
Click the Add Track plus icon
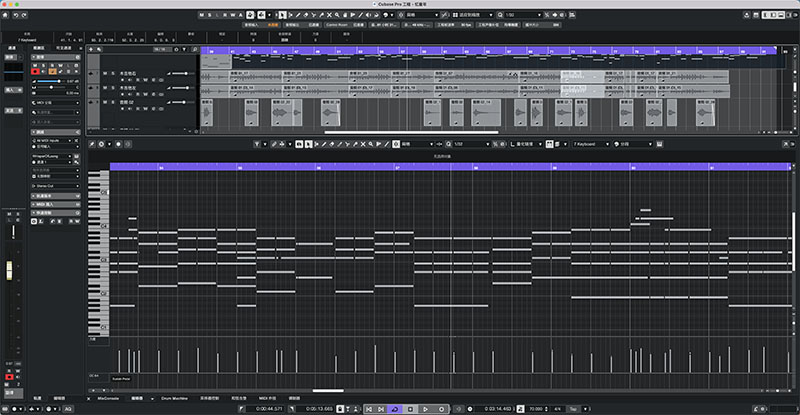[x=91, y=50]
